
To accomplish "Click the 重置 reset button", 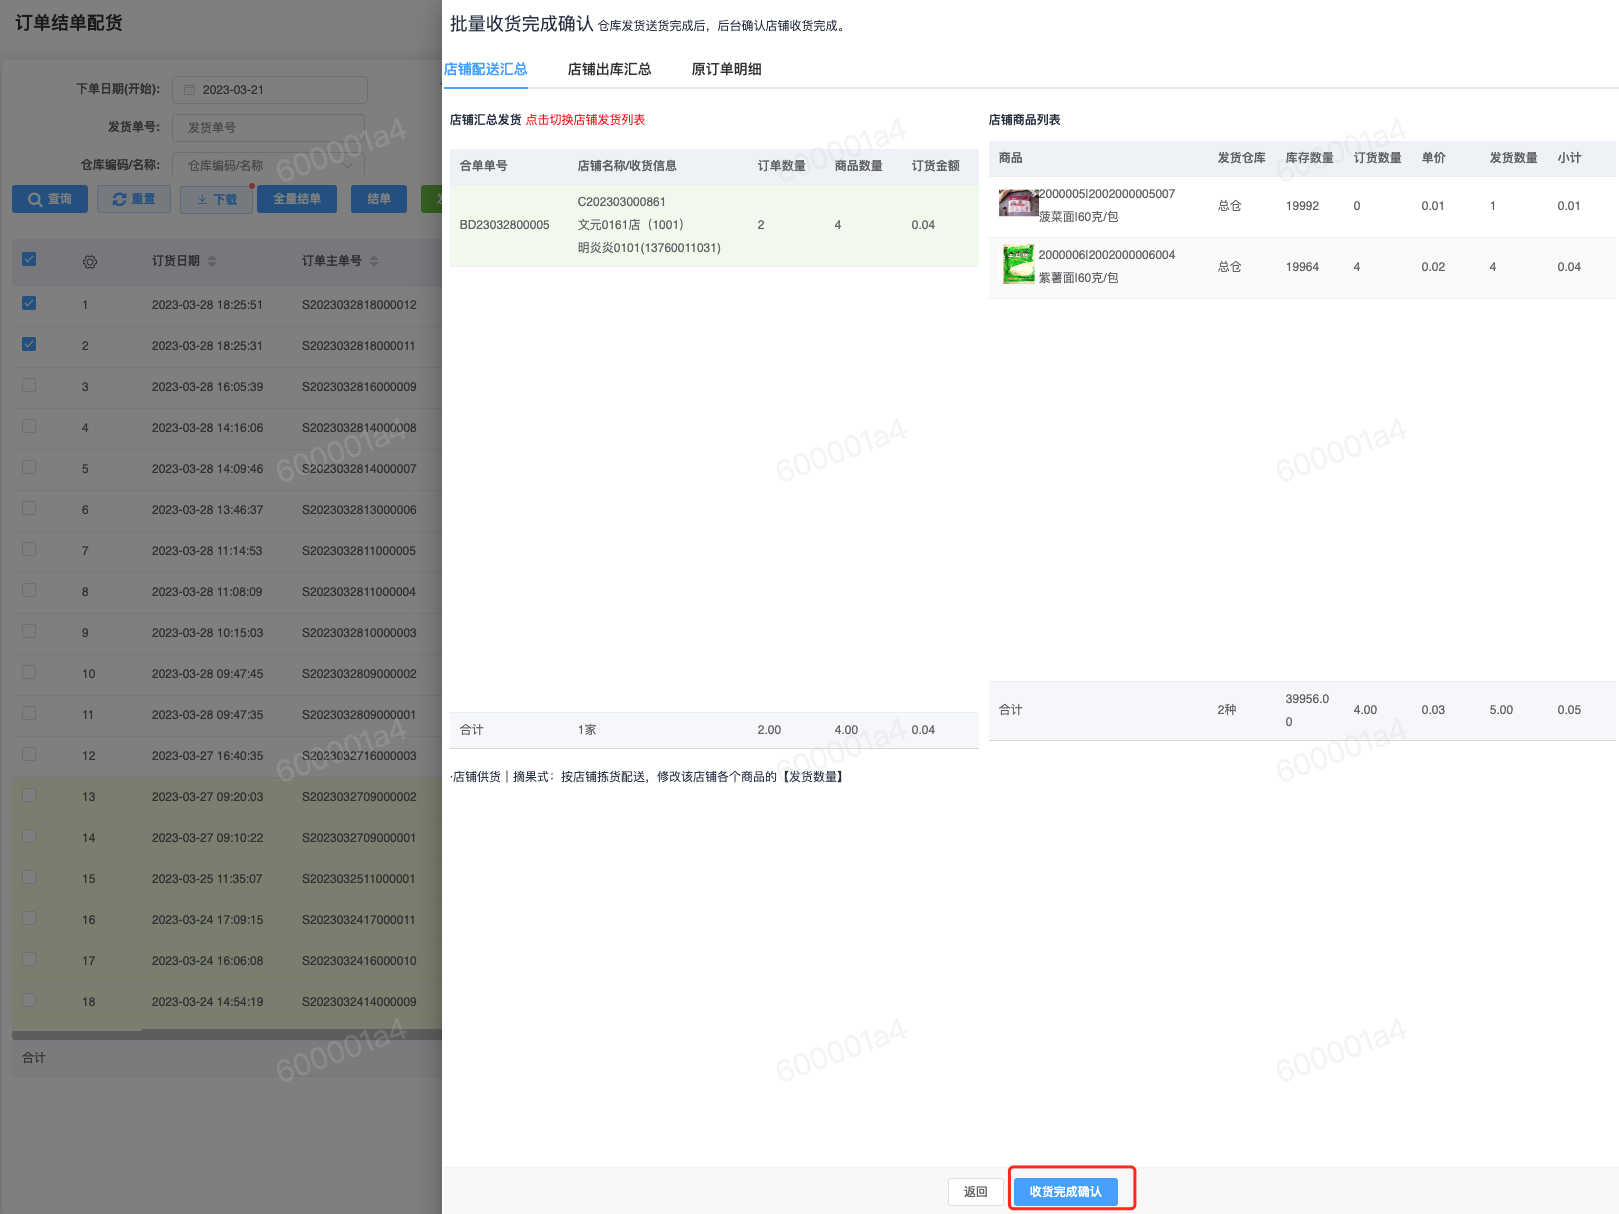I will pos(134,199).
